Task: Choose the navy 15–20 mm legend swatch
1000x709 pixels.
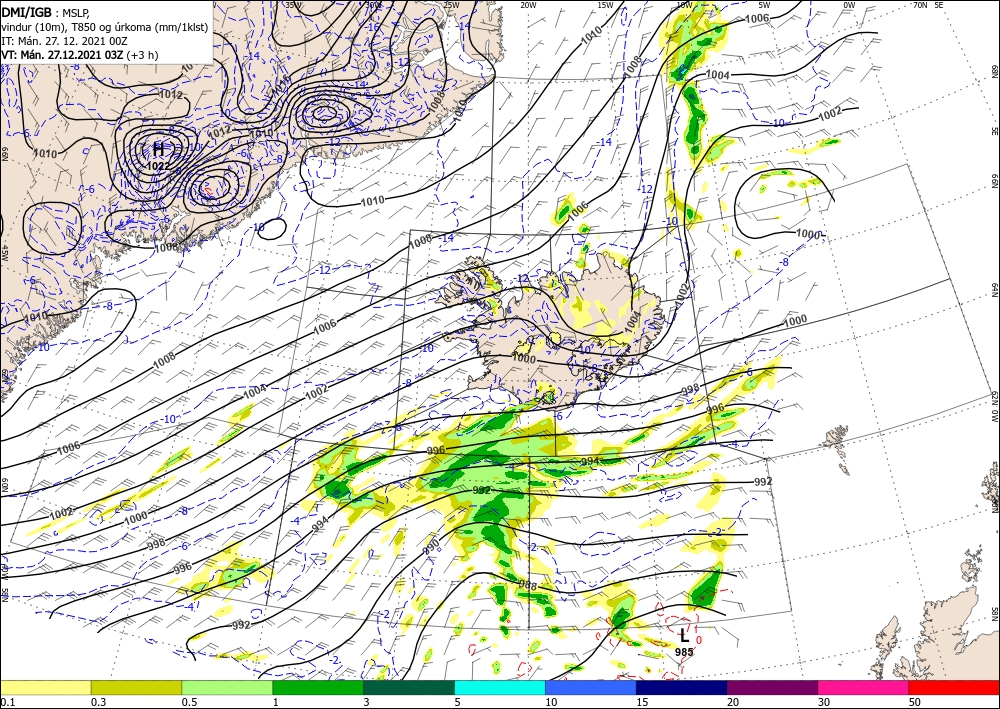Action: pyautogui.click(x=681, y=687)
